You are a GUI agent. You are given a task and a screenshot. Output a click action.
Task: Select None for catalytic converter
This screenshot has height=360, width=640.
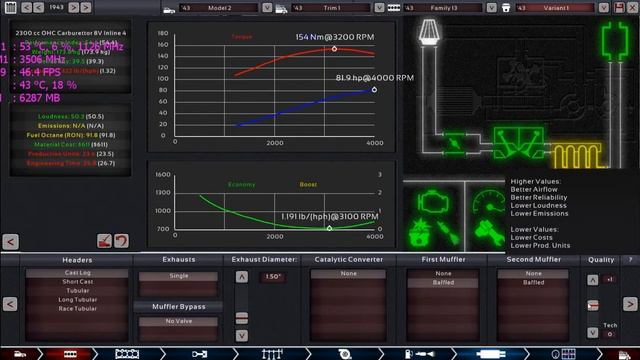point(348,273)
